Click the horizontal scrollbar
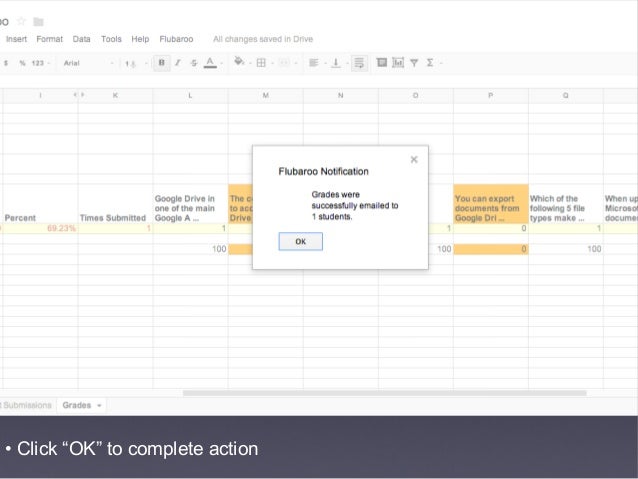Viewport: 638px width, 479px height. (385, 393)
